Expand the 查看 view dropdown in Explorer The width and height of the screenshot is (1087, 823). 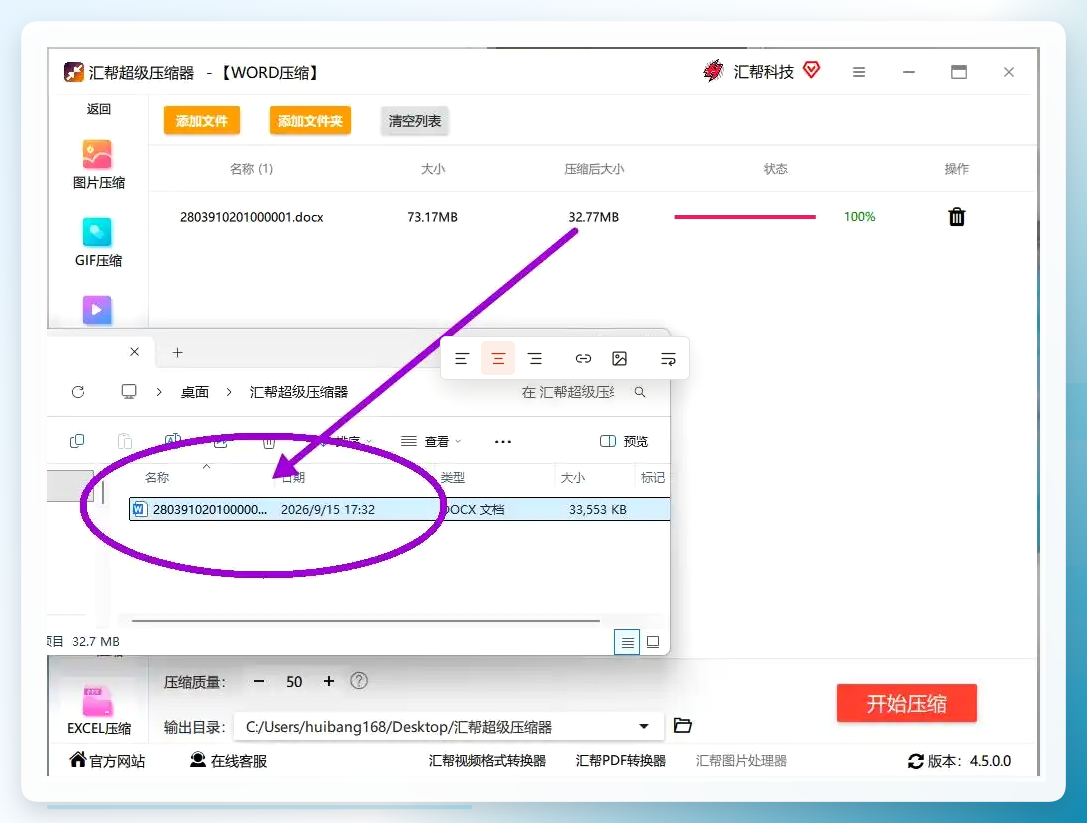point(431,442)
